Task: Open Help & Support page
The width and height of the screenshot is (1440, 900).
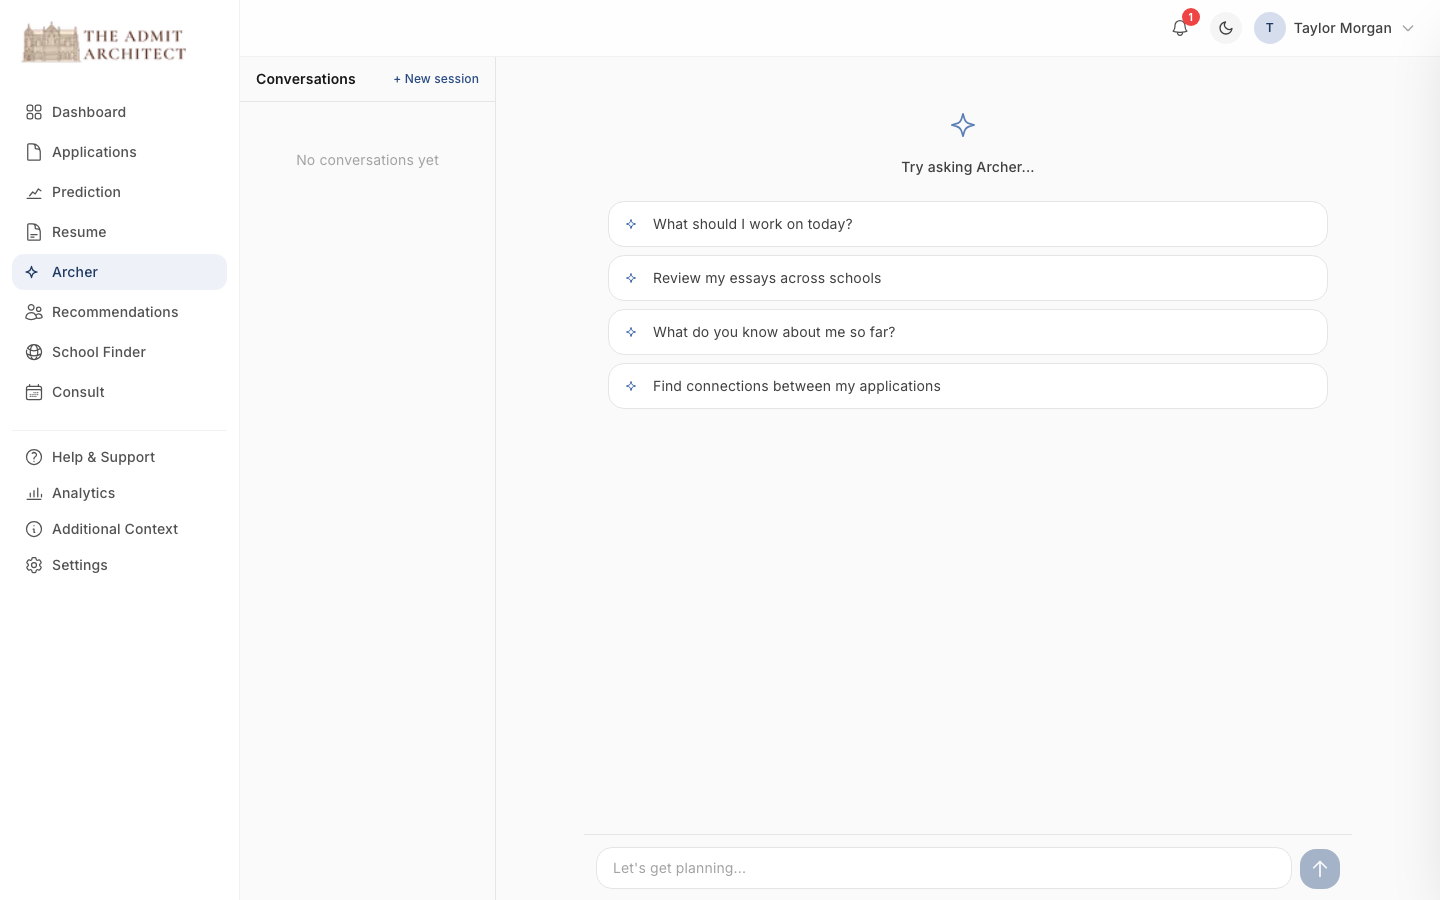Action: pyautogui.click(x=103, y=457)
